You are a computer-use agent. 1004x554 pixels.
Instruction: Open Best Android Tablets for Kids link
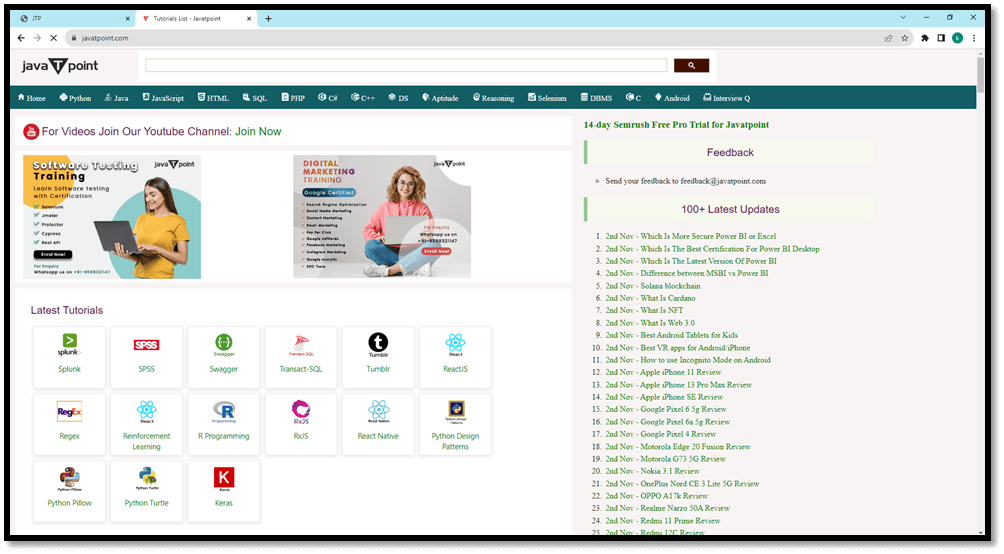pyautogui.click(x=671, y=335)
